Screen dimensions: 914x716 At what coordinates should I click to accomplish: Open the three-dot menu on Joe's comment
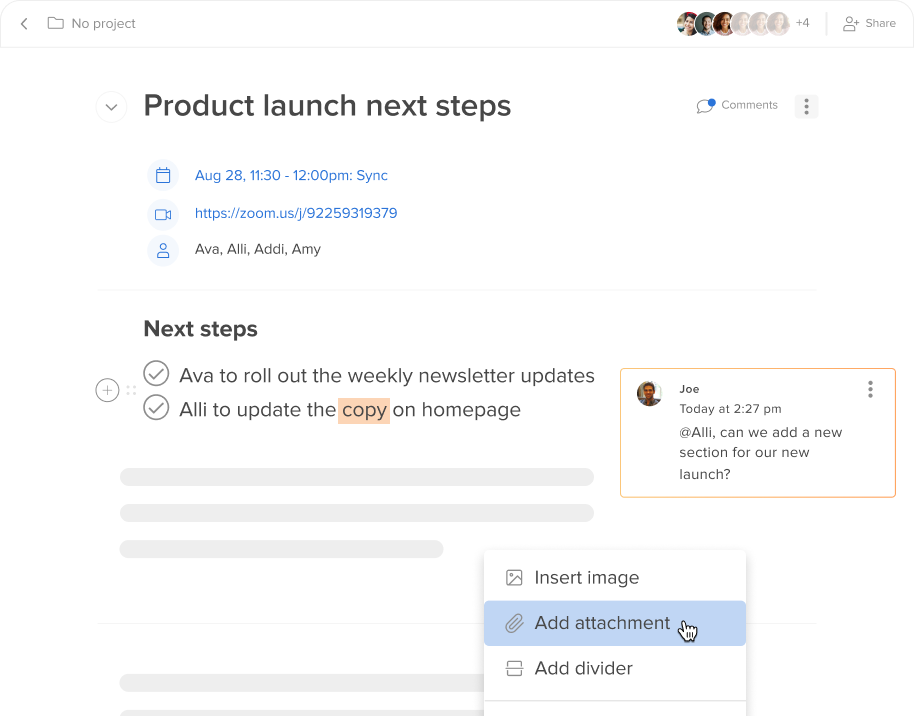[x=870, y=389]
